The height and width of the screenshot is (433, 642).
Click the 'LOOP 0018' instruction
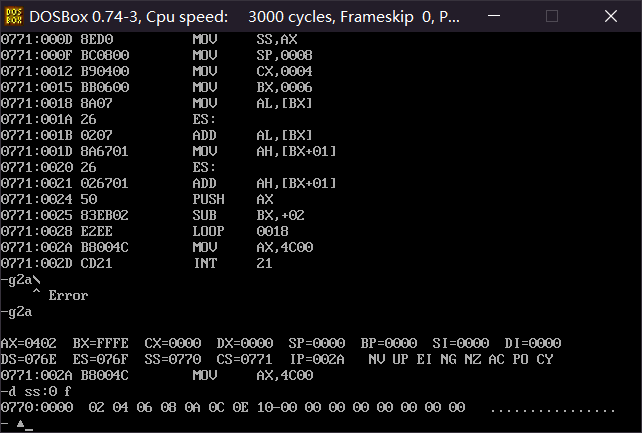pyautogui.click(x=241, y=231)
